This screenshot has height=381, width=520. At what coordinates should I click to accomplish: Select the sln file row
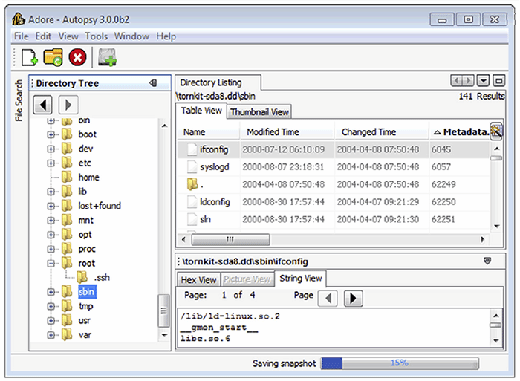(x=333, y=219)
